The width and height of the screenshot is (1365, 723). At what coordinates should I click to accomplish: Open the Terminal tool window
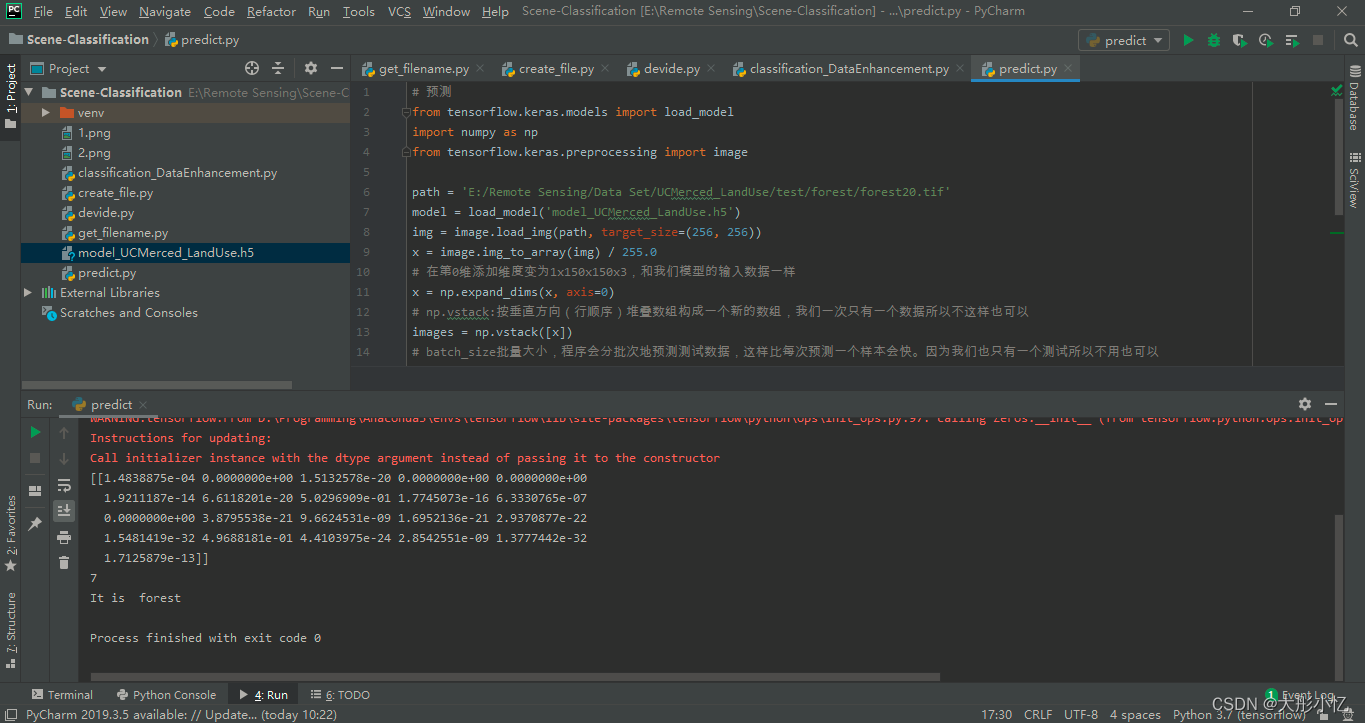[62, 694]
